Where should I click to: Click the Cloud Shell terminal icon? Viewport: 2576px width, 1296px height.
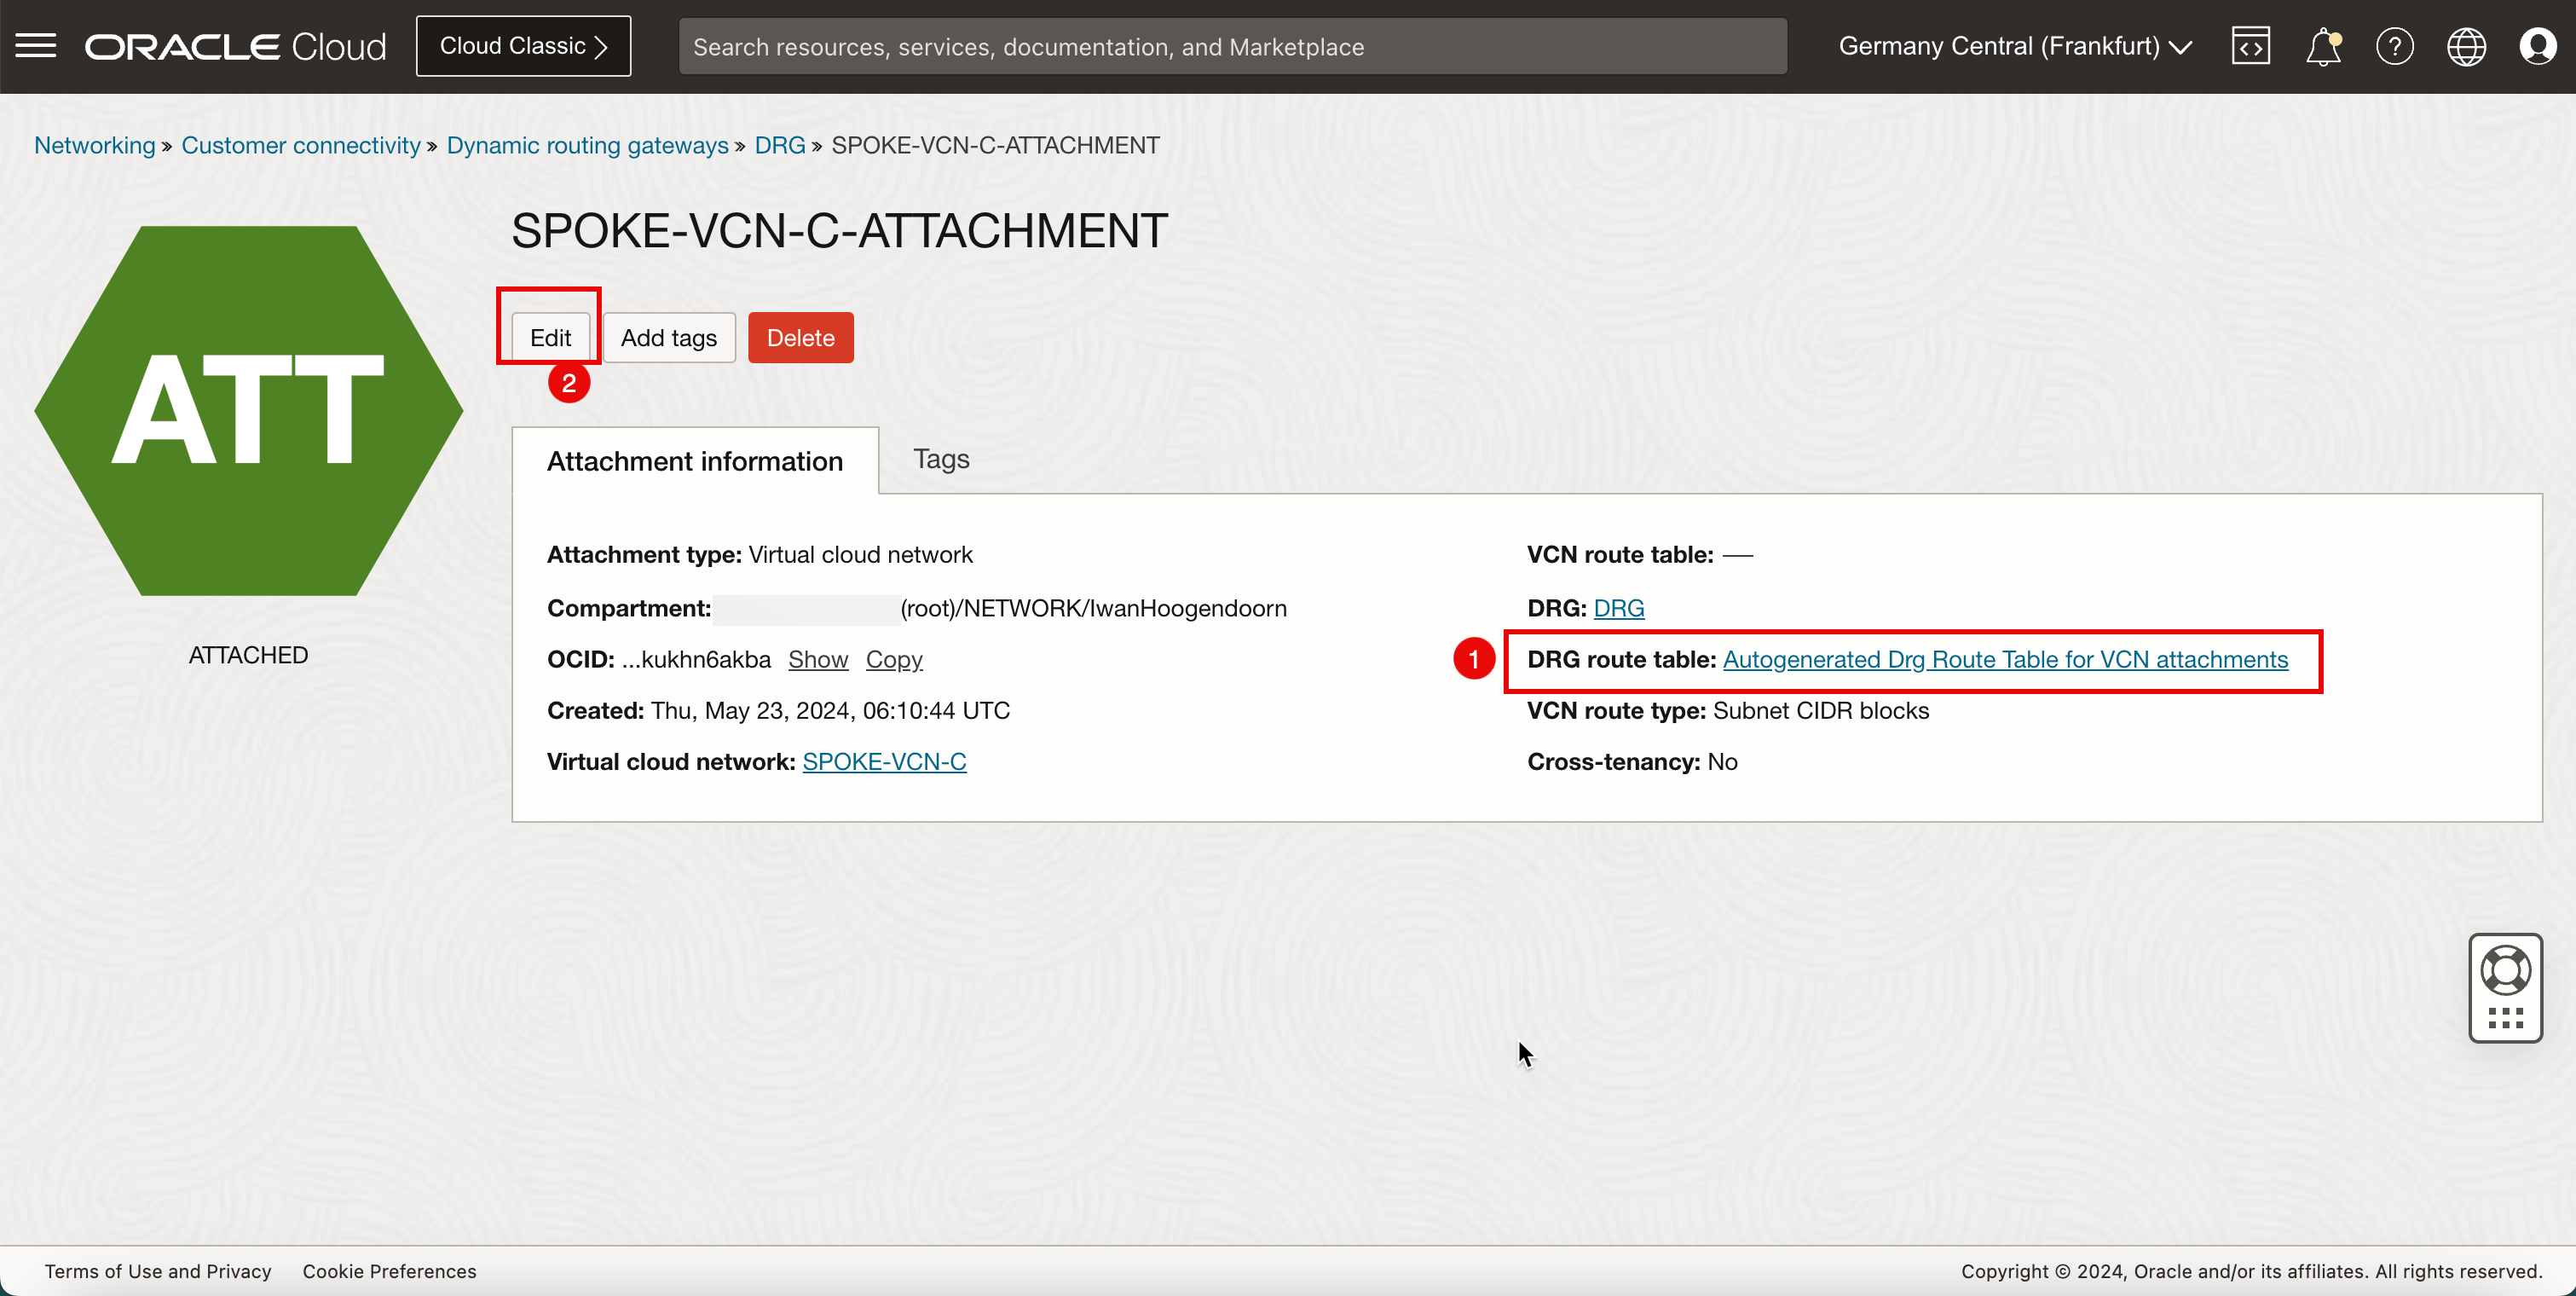tap(2249, 44)
